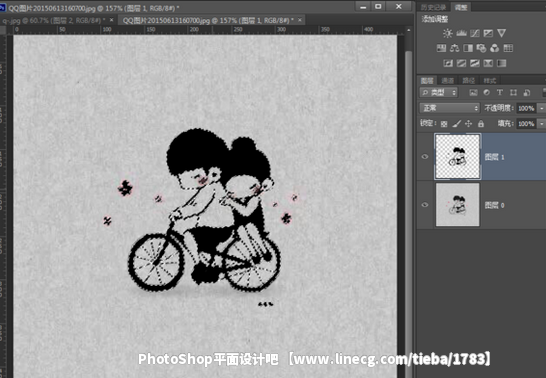Open the 正常 blend mode dropdown
Screen dimensions: 546x378
pyautogui.click(x=450, y=108)
